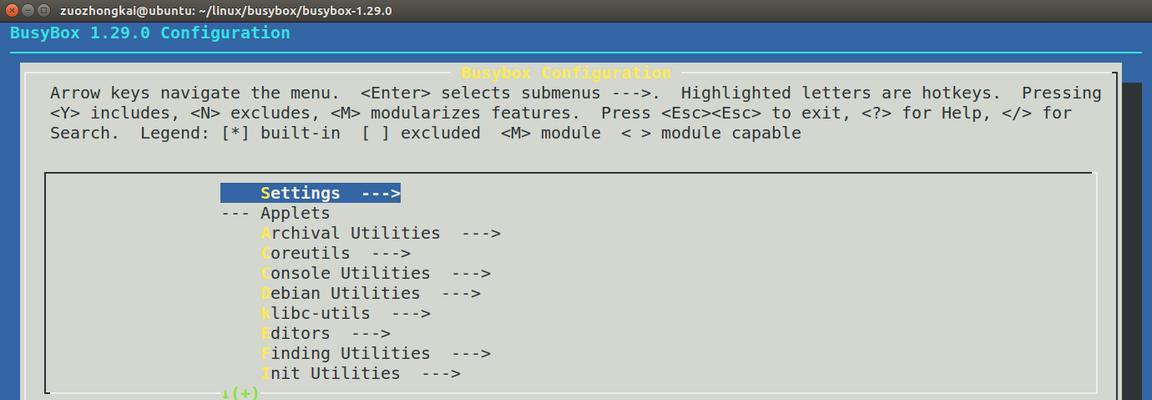Click the terminal title 'zuozhongkai@ubuntu' text

(x=125, y=11)
